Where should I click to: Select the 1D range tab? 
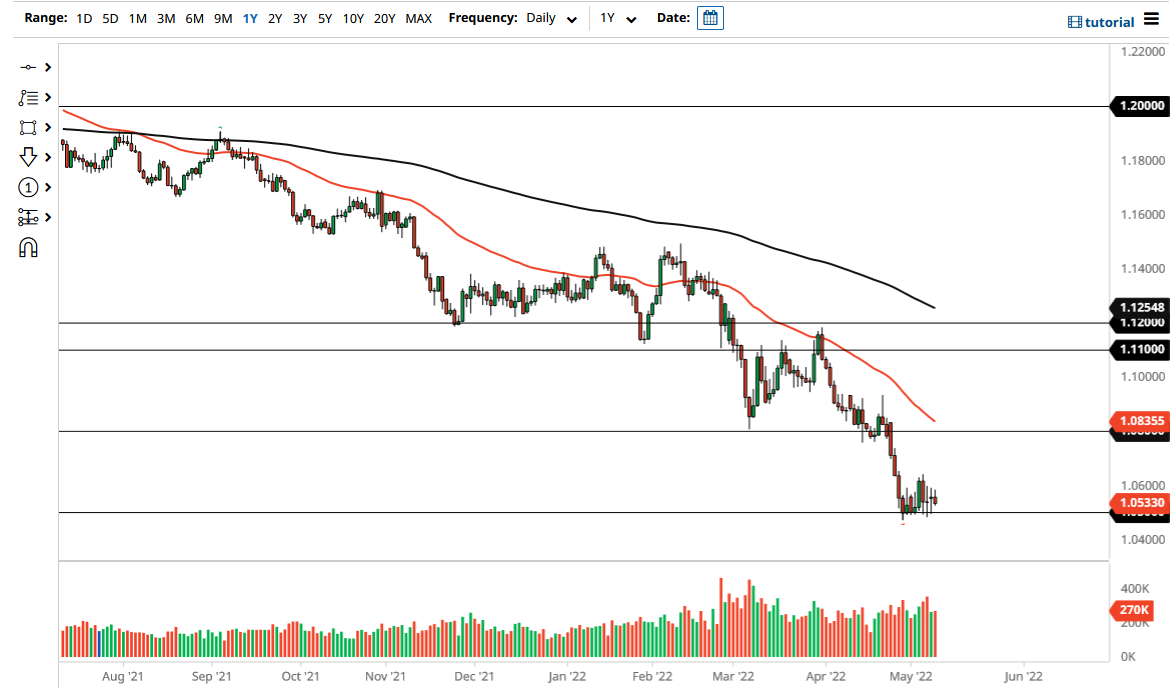(83, 18)
